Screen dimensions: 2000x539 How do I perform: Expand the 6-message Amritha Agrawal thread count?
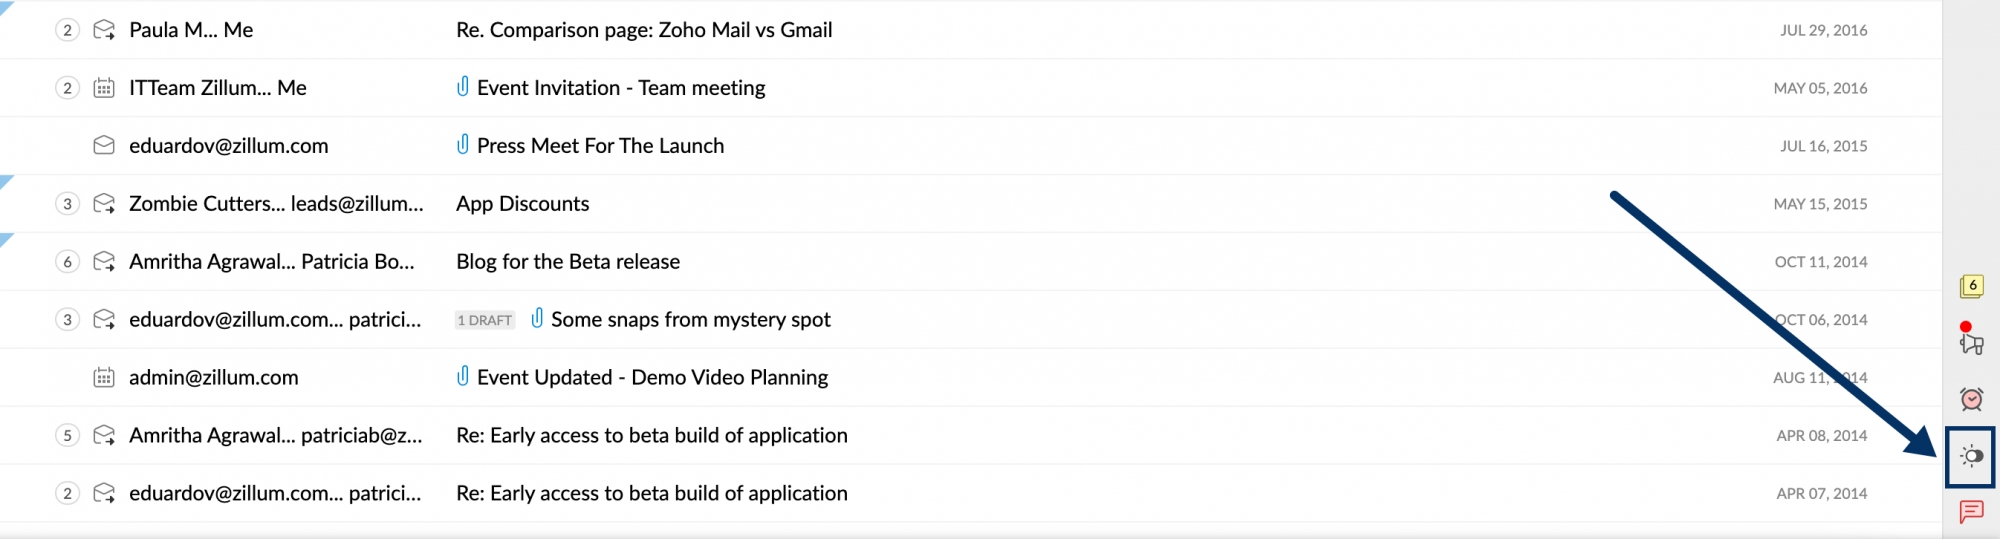[67, 262]
